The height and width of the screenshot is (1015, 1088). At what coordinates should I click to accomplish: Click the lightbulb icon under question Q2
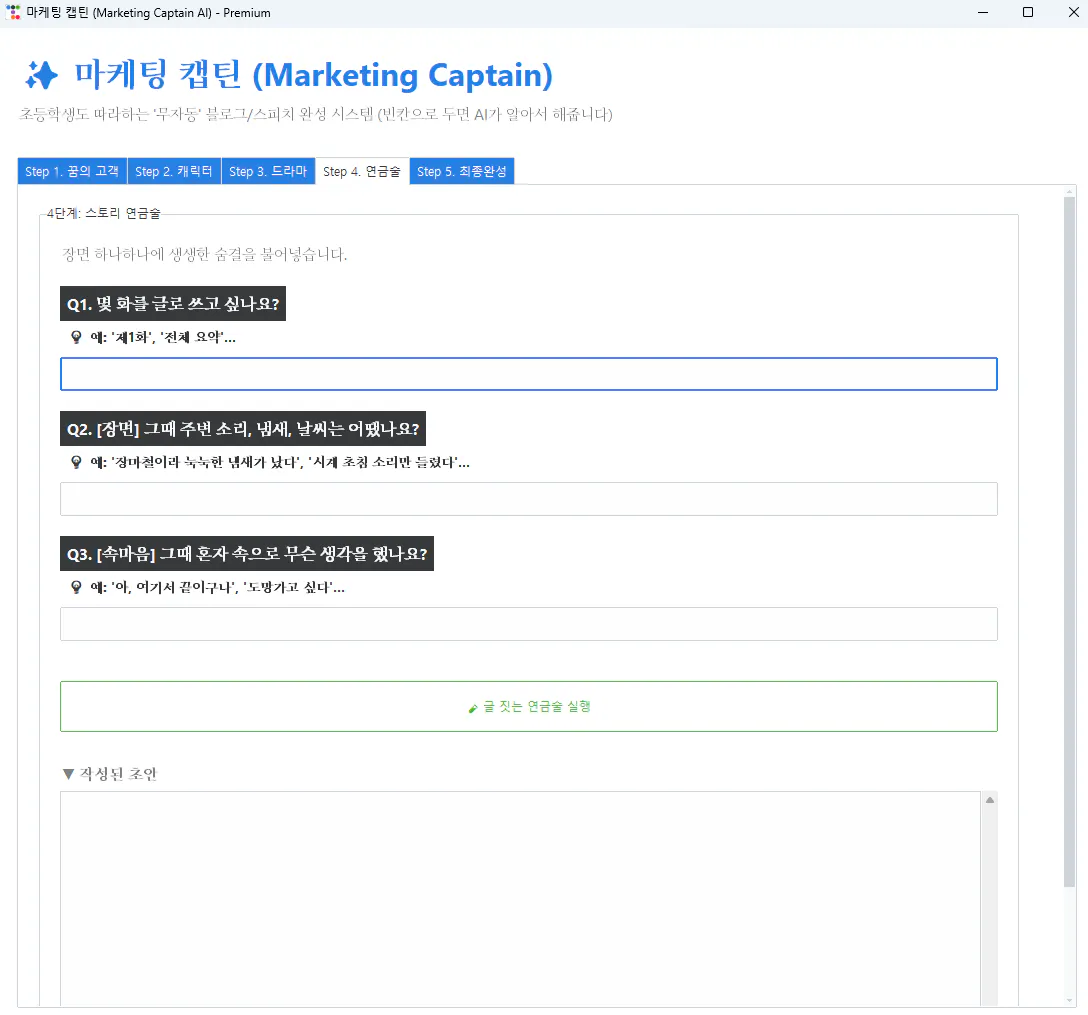(76, 462)
